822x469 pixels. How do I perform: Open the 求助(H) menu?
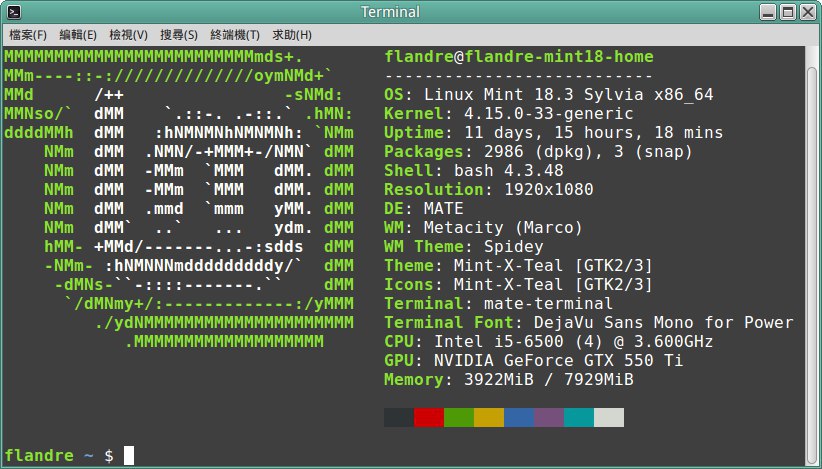click(x=292, y=35)
